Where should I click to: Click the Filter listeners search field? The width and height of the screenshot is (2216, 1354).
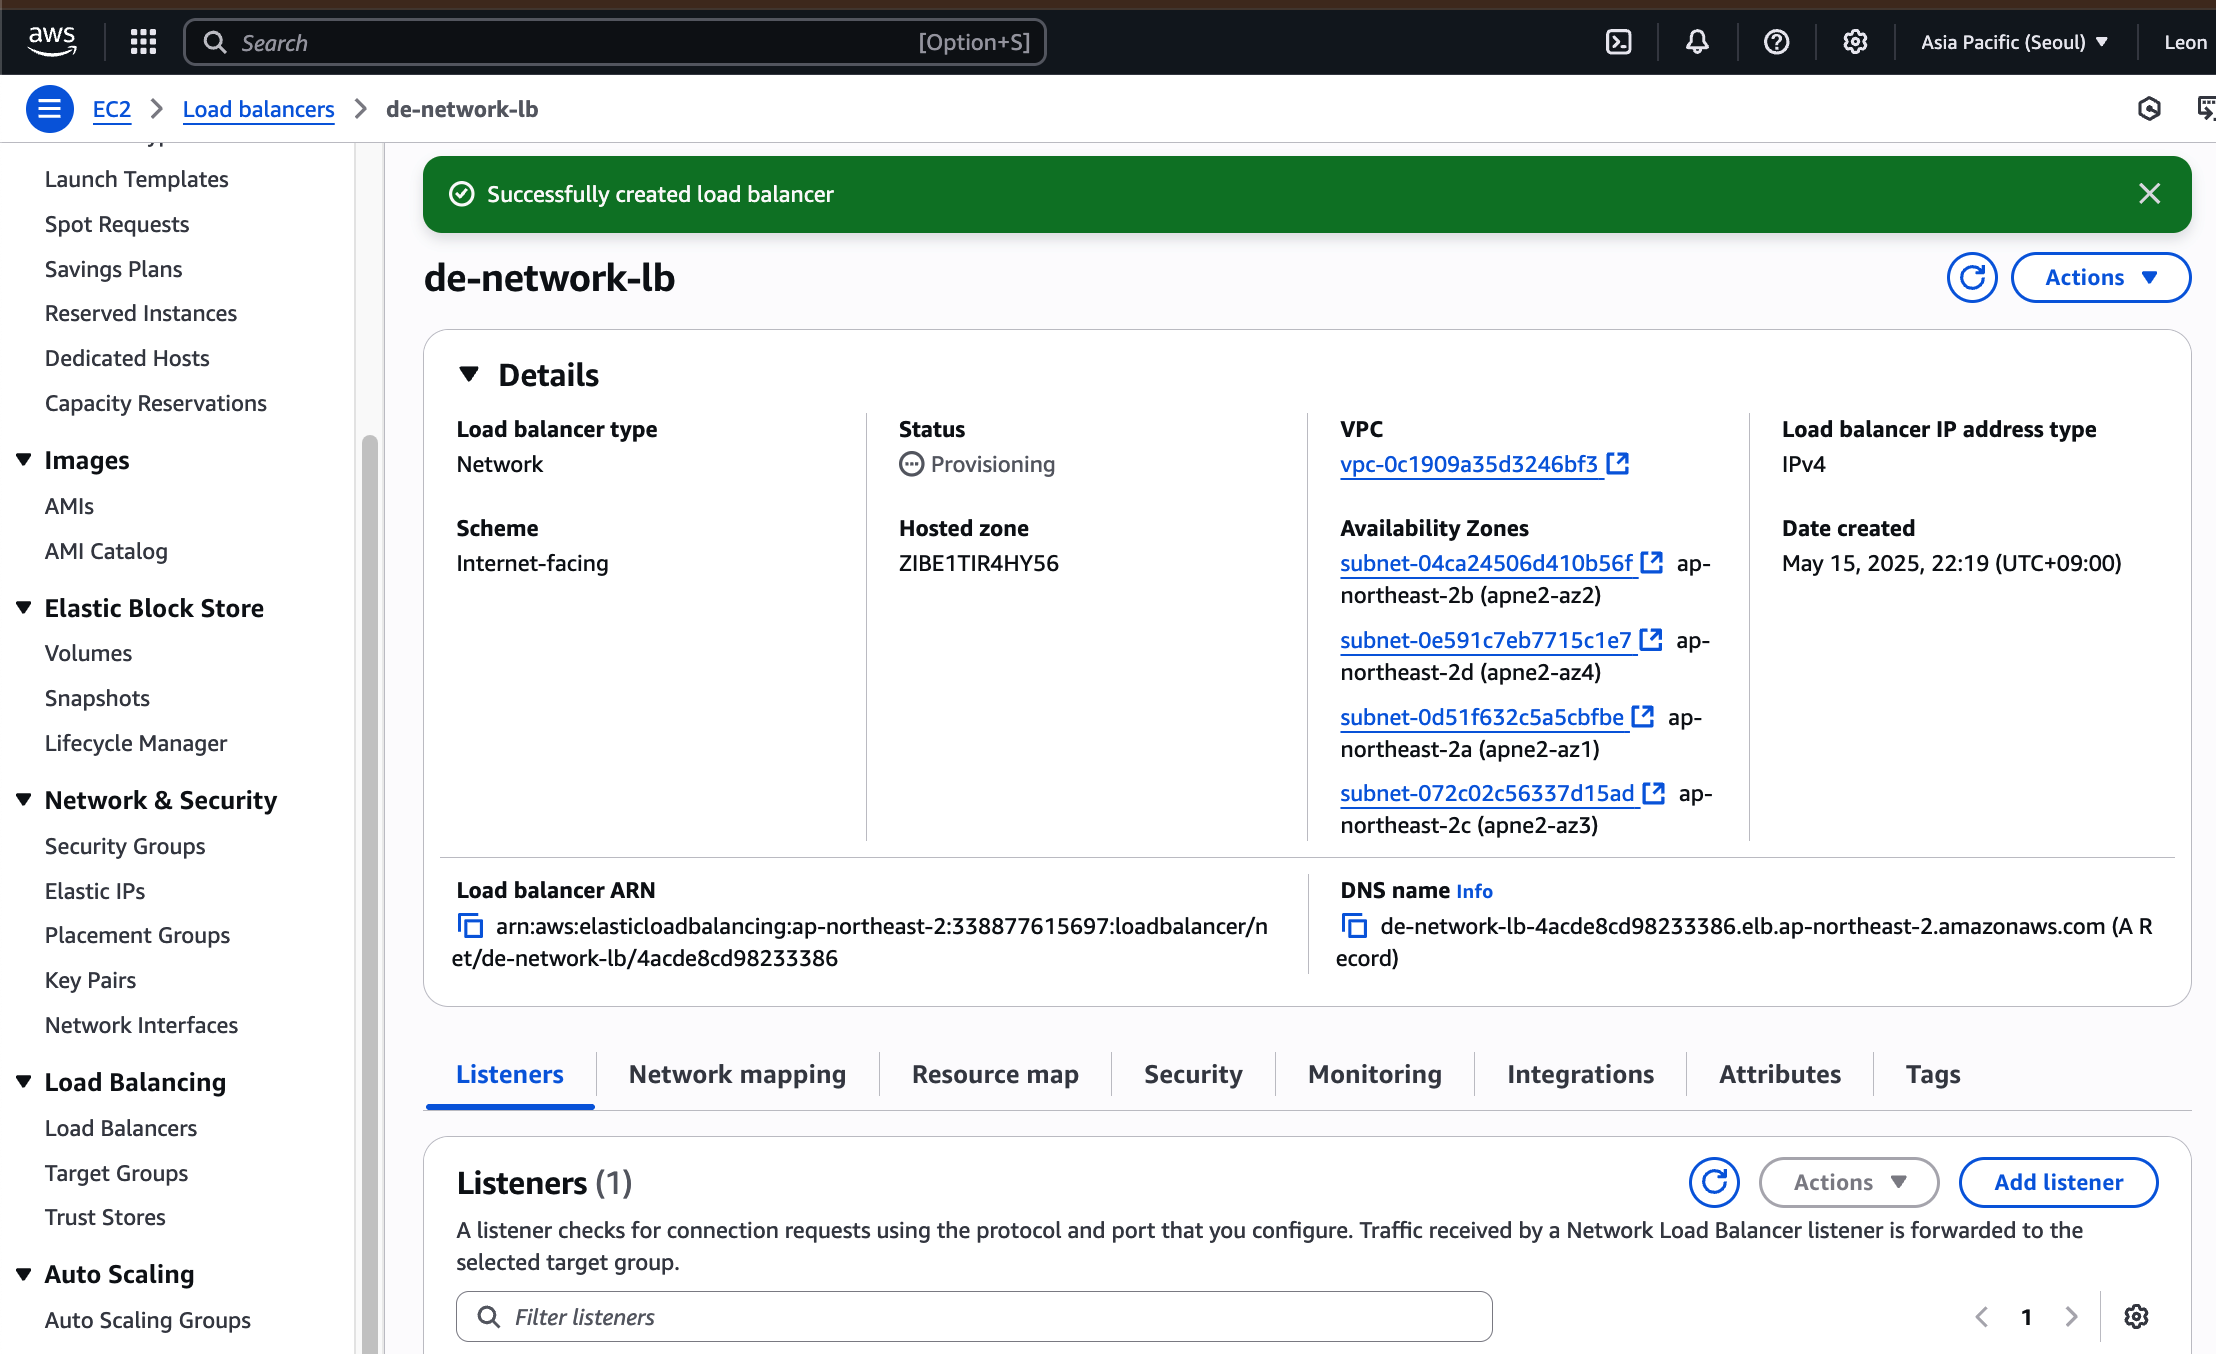coord(974,1316)
